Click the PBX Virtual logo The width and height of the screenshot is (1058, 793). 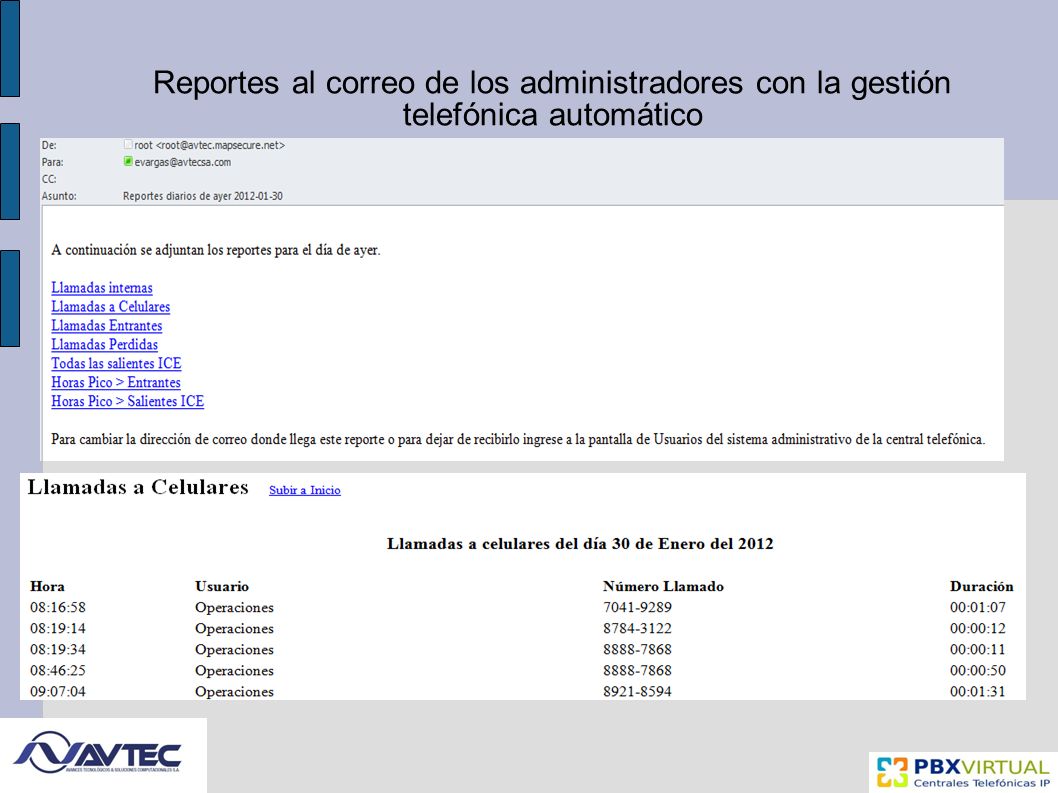[963, 773]
